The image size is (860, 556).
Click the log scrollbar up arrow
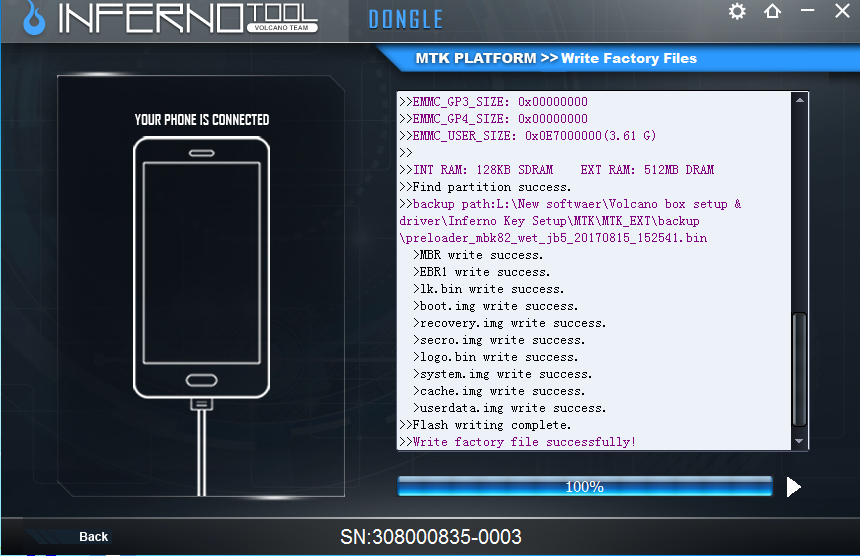coord(800,100)
